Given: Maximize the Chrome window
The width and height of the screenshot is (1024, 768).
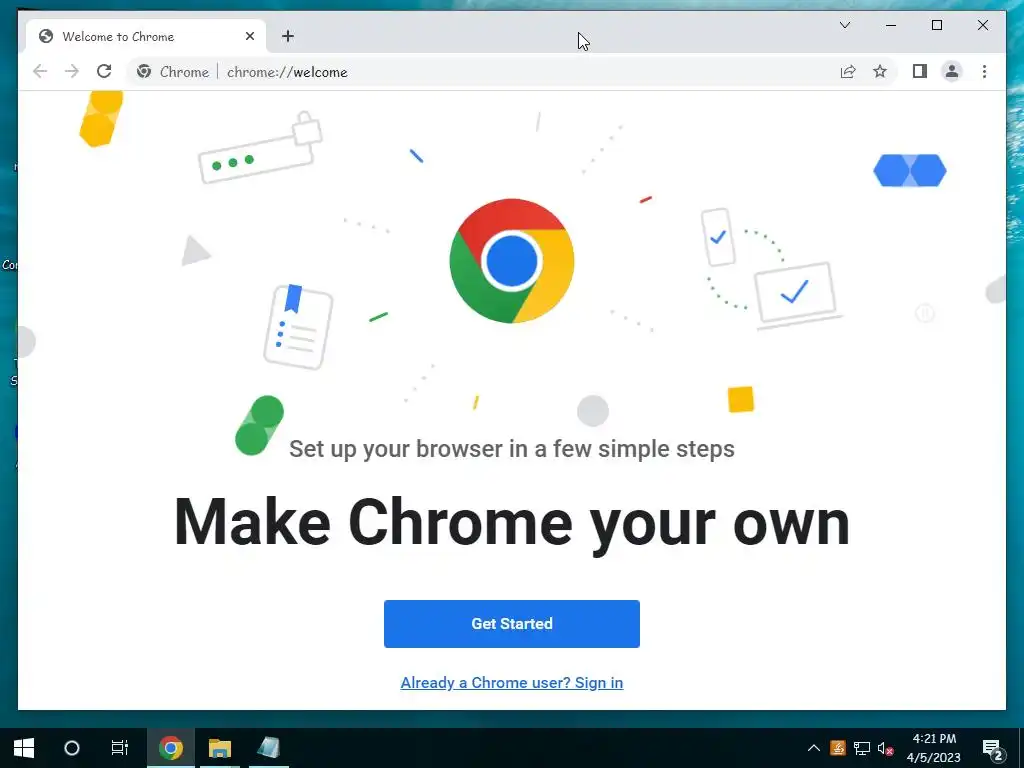Looking at the screenshot, I should pyautogui.click(x=936, y=25).
